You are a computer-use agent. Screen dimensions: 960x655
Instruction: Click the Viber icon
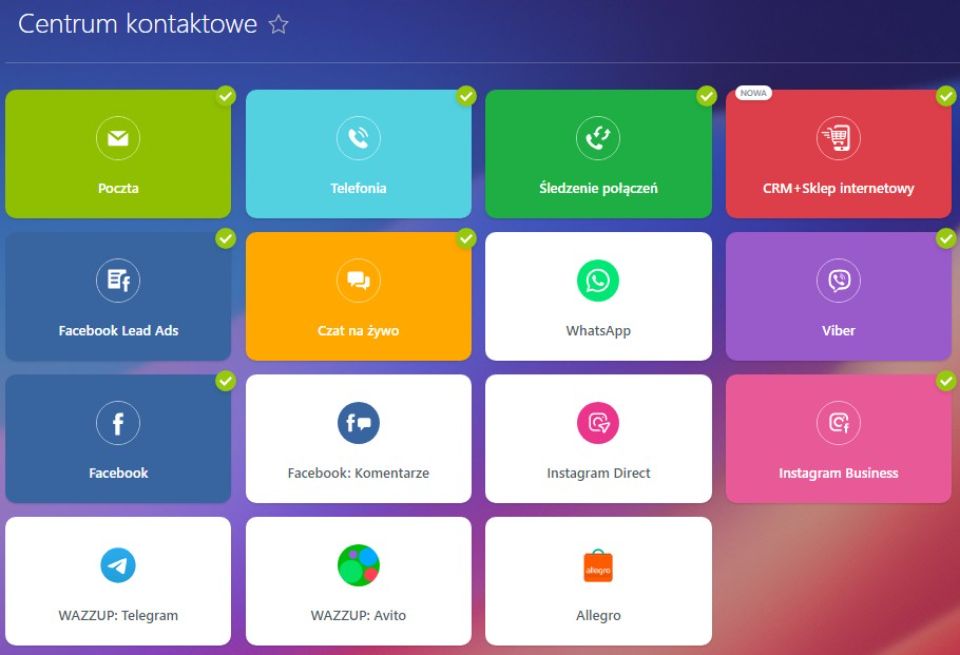click(x=838, y=281)
